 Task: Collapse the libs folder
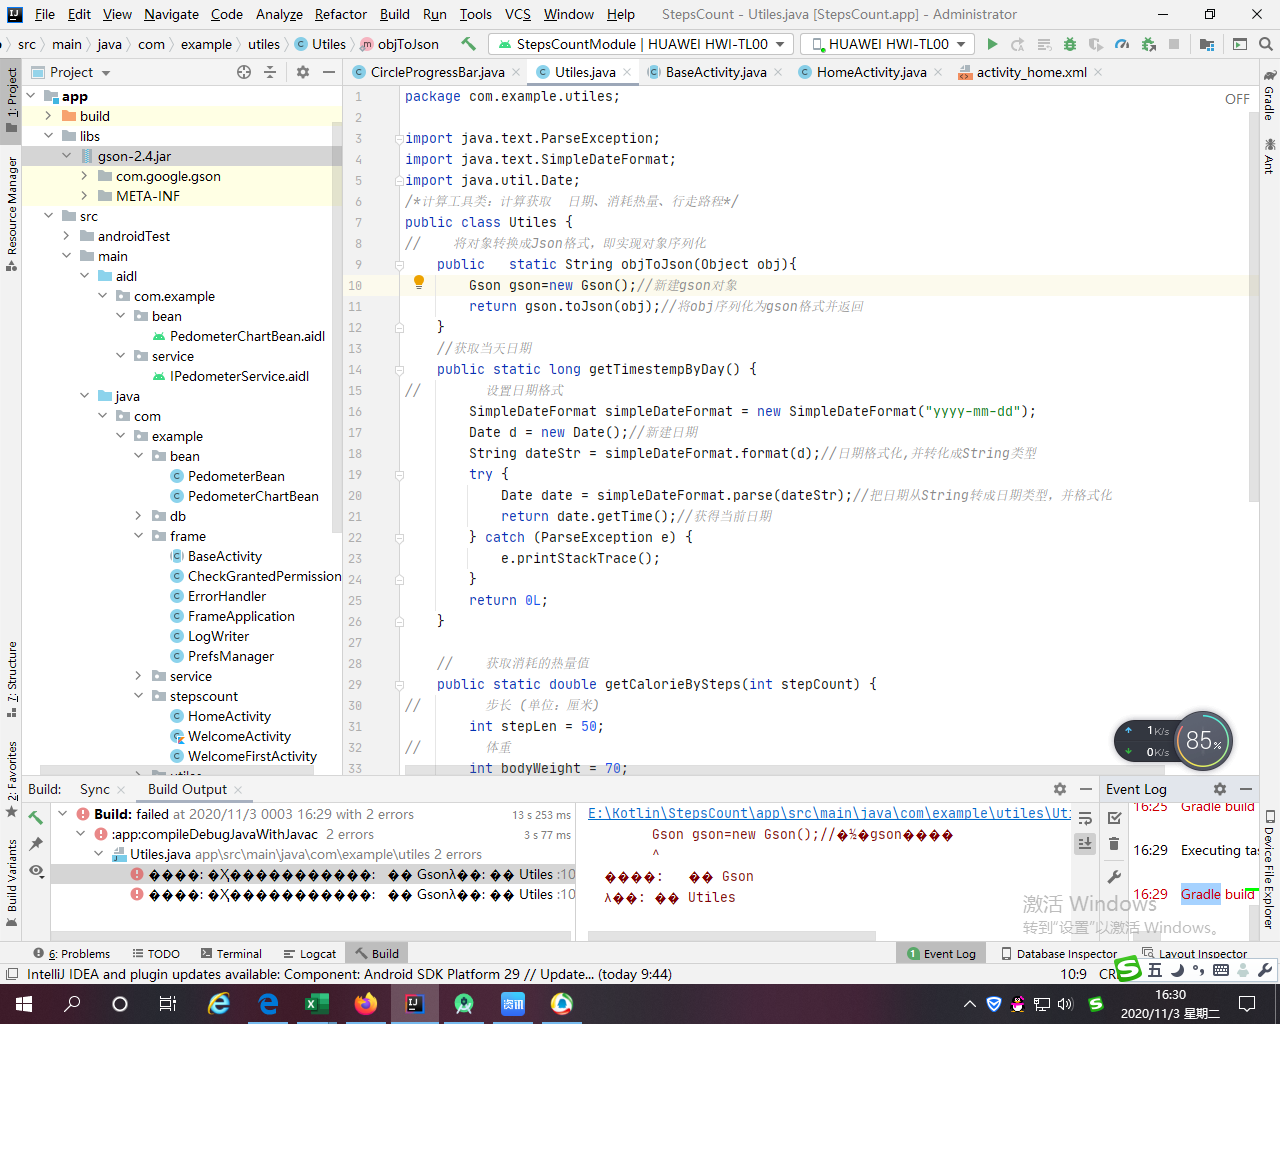(48, 136)
